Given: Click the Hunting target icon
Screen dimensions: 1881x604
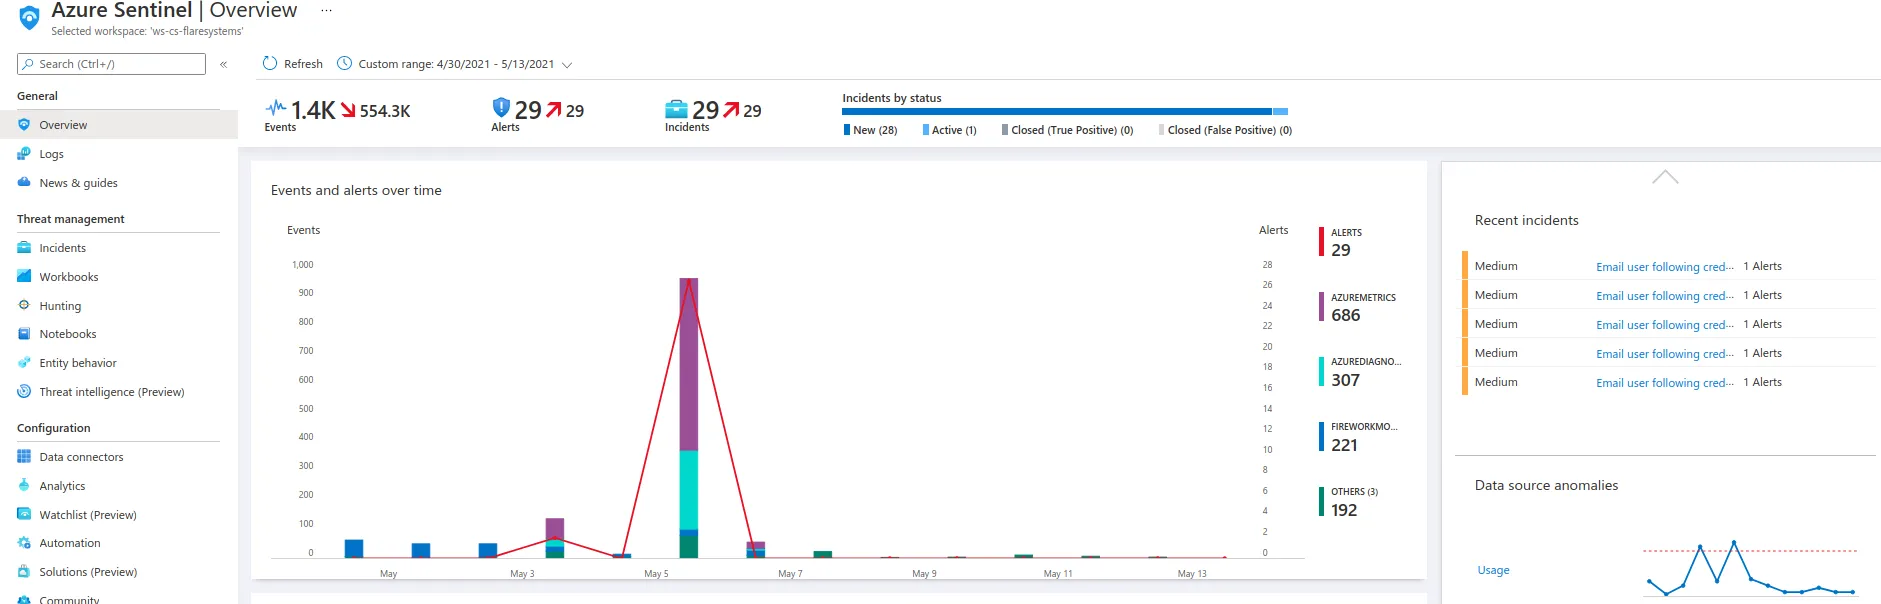Looking at the screenshot, I should click(x=24, y=306).
